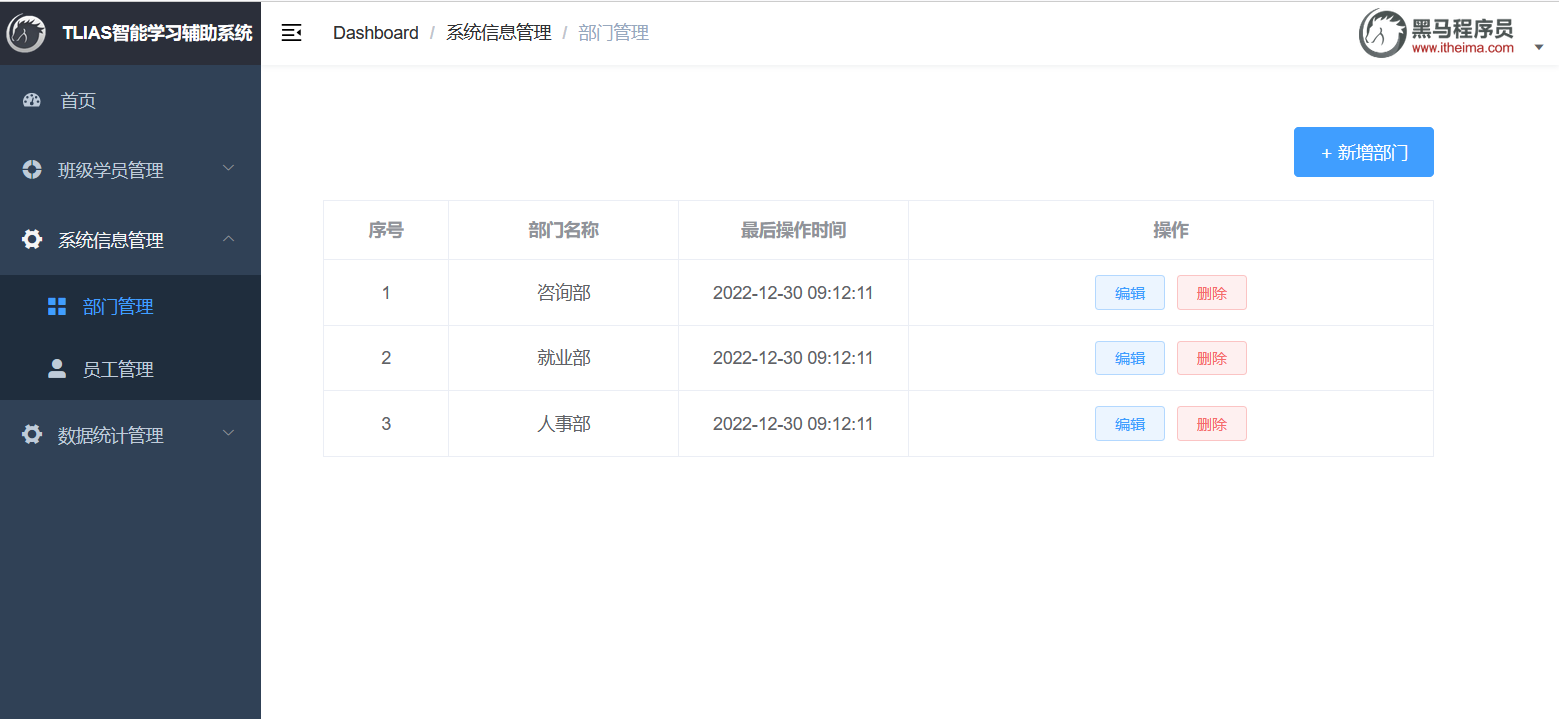Click the + 新增部门 button
This screenshot has width=1559, height=719.
point(1364,152)
